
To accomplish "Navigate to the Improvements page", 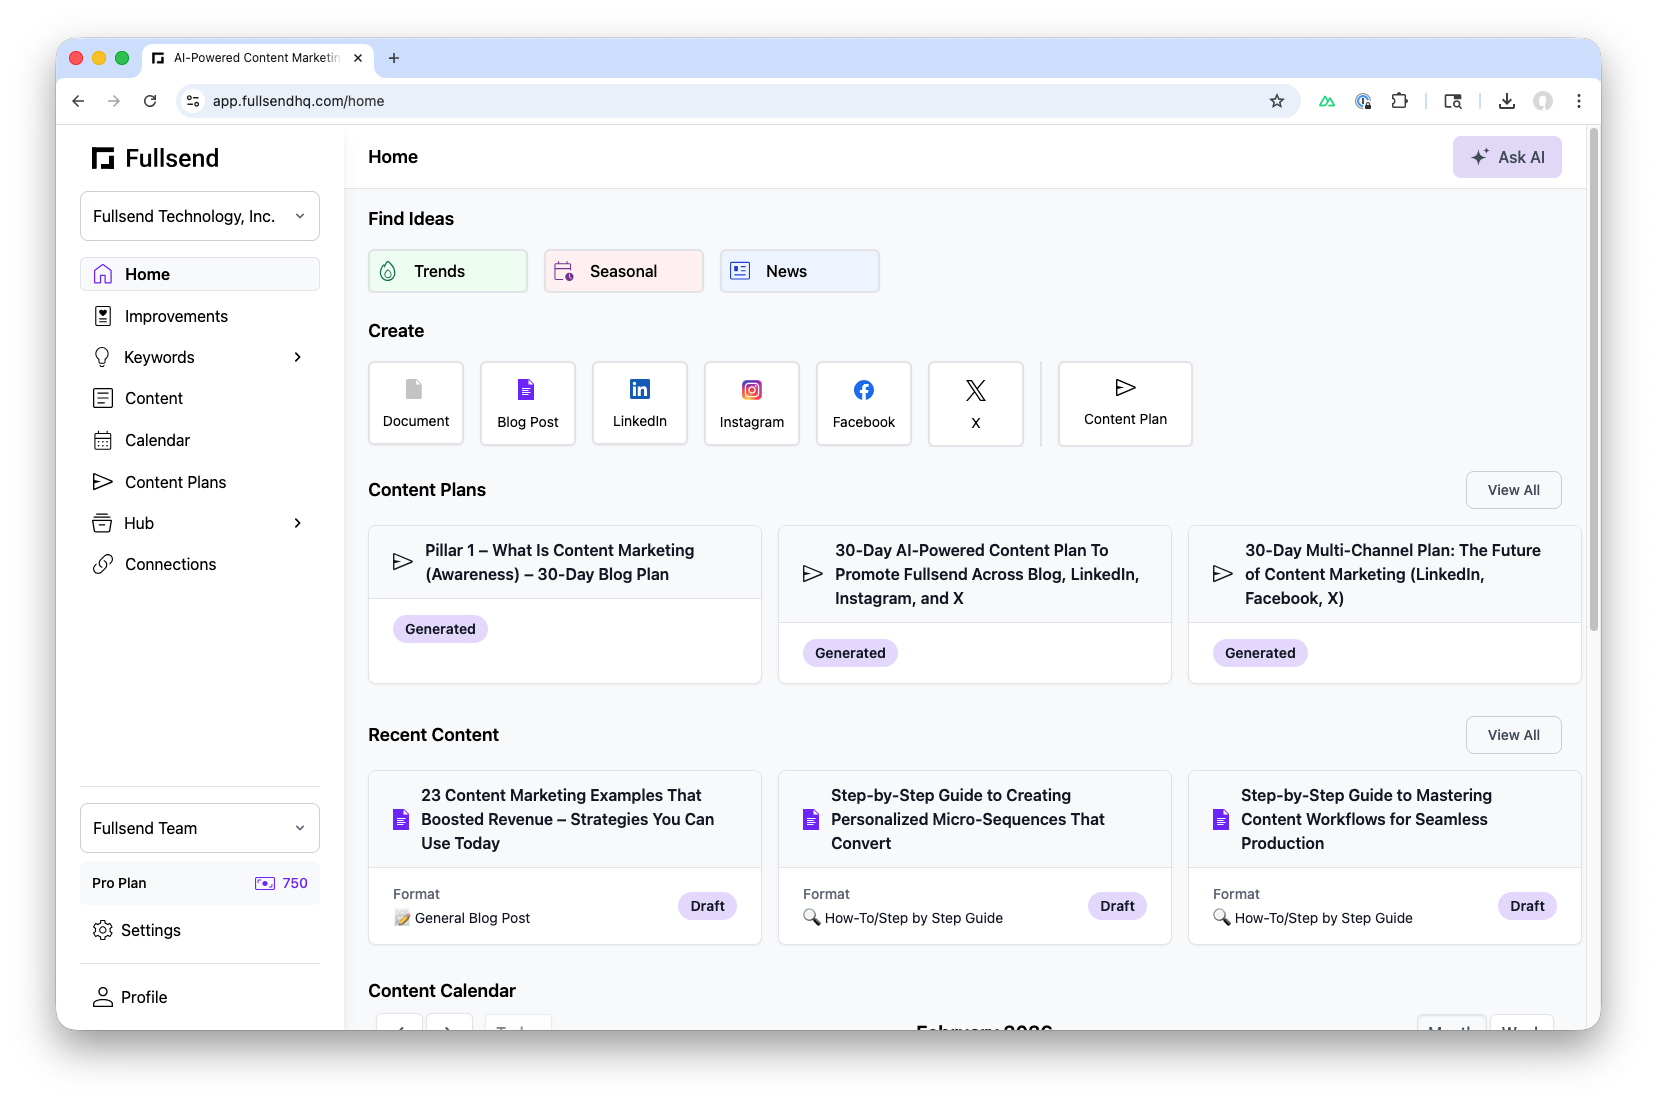I will tap(176, 316).
